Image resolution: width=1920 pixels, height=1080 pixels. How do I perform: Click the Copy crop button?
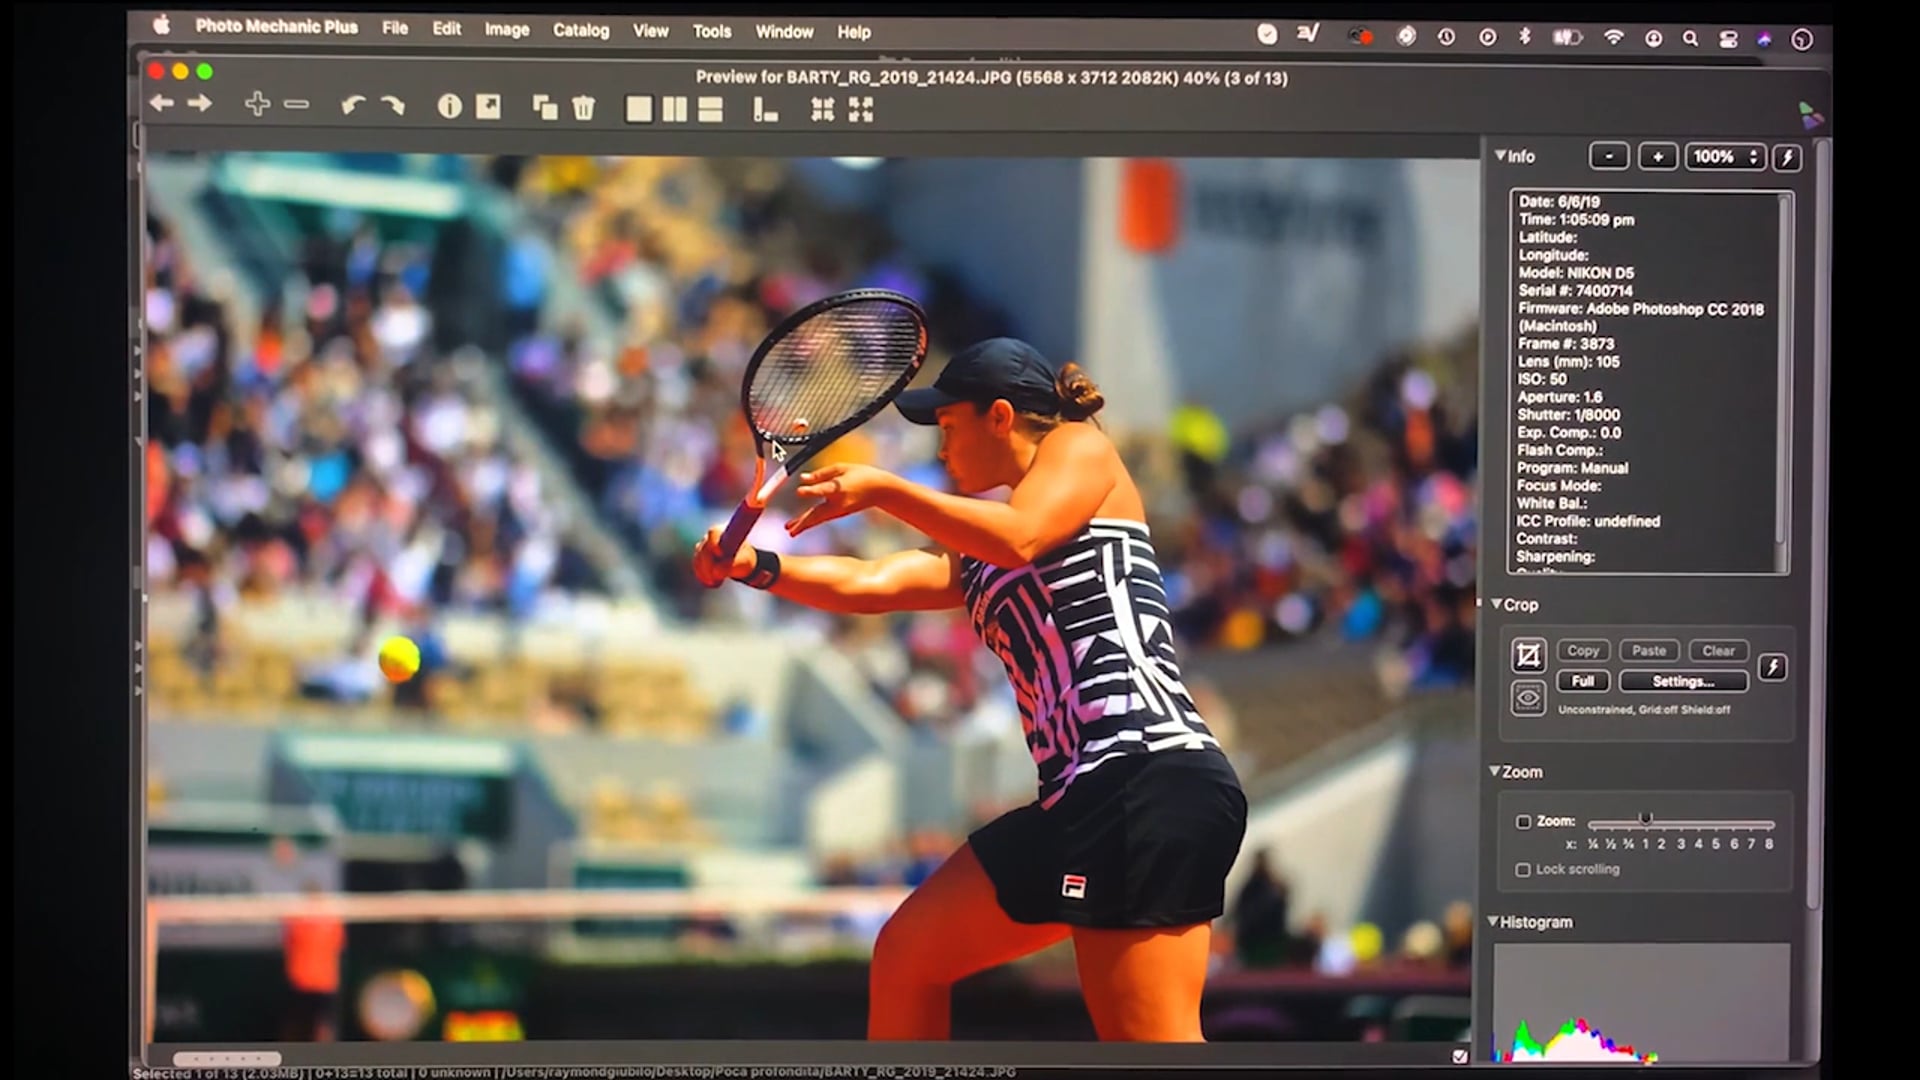1583,651
